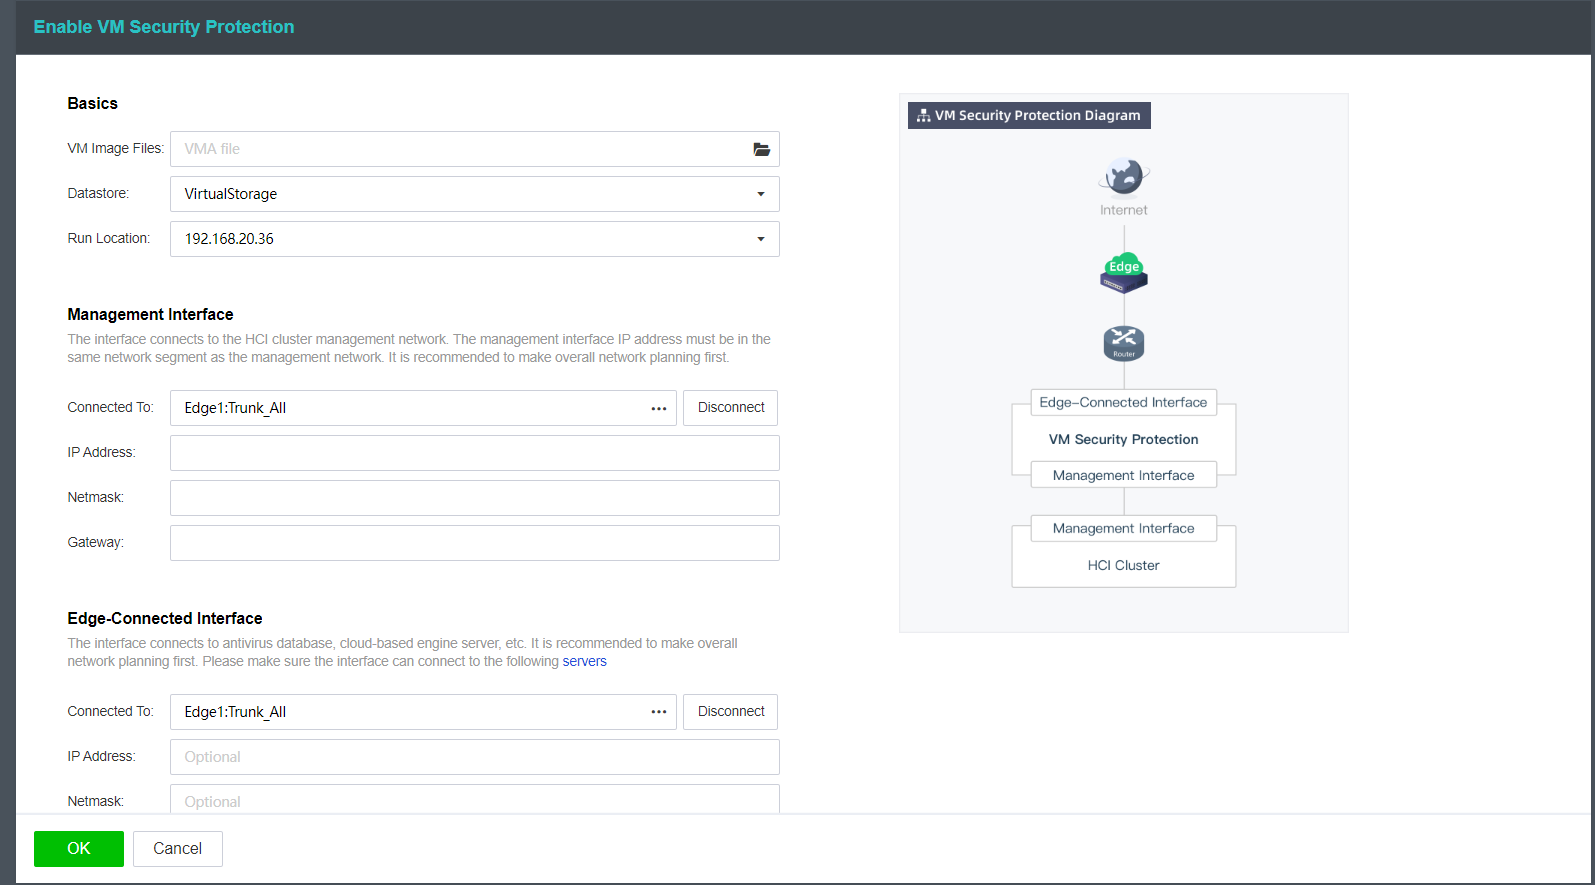Image resolution: width=1595 pixels, height=885 pixels.
Task: Open ellipsis menu in Edge-Connected Interface Connected To
Action: tap(658, 712)
